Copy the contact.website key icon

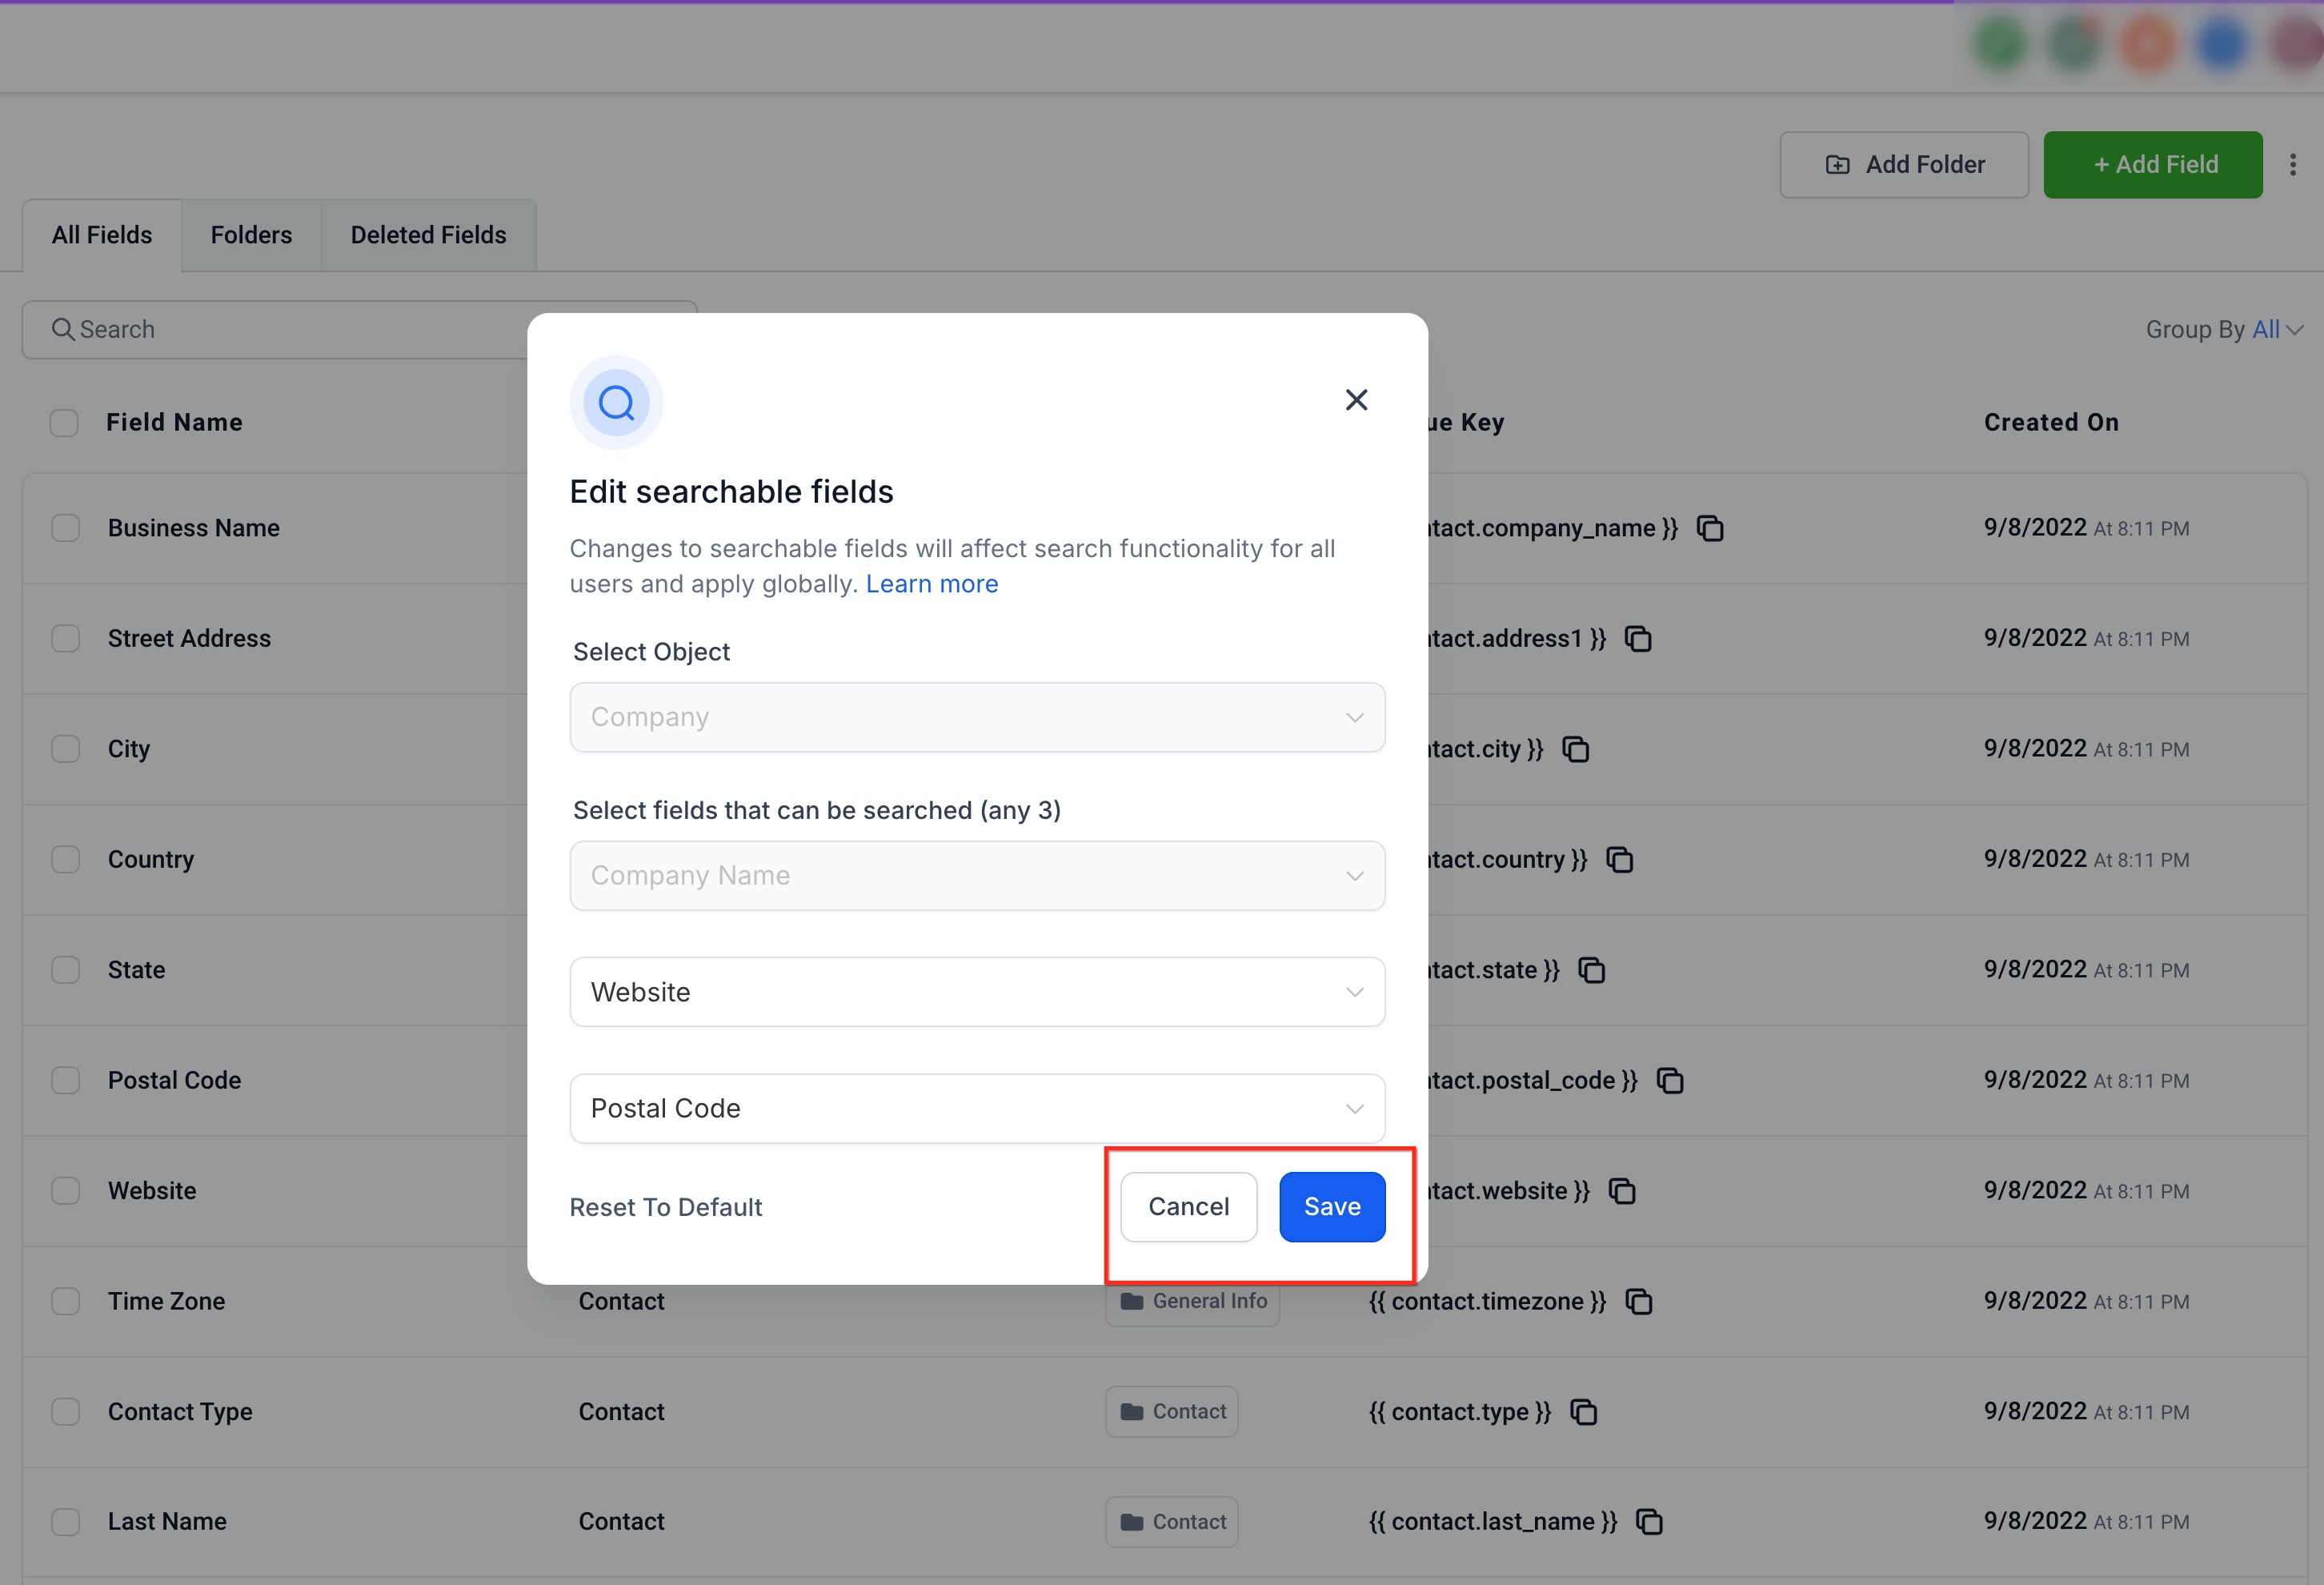click(1622, 1191)
